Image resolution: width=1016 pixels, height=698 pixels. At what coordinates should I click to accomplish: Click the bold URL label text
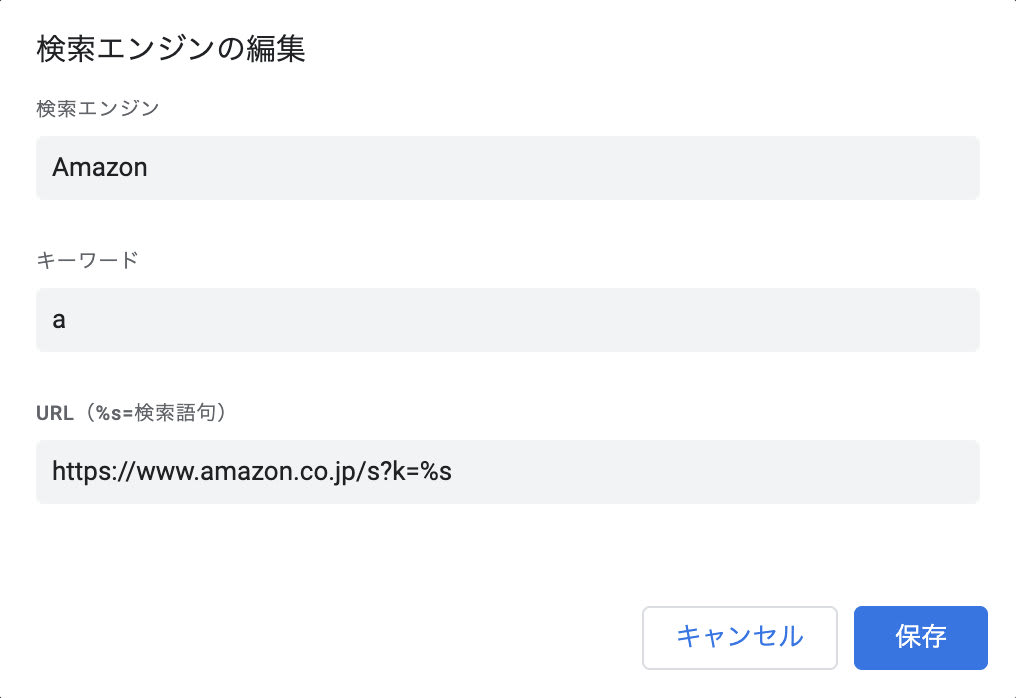[55, 413]
